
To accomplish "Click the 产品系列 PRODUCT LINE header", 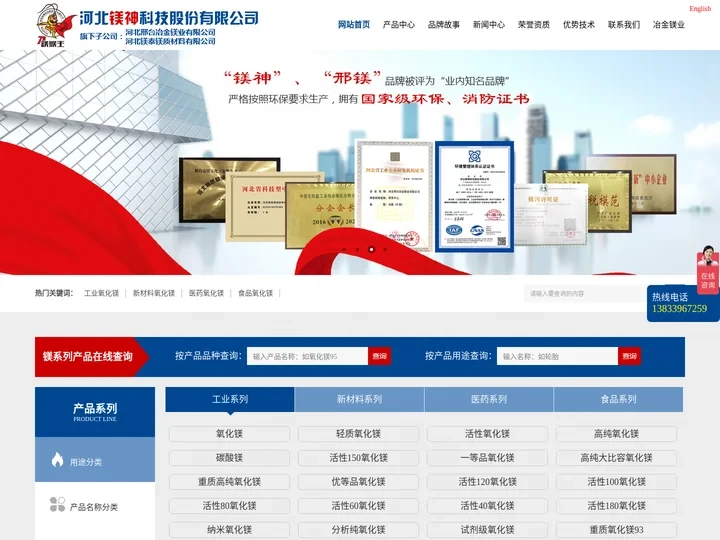I will (95, 411).
